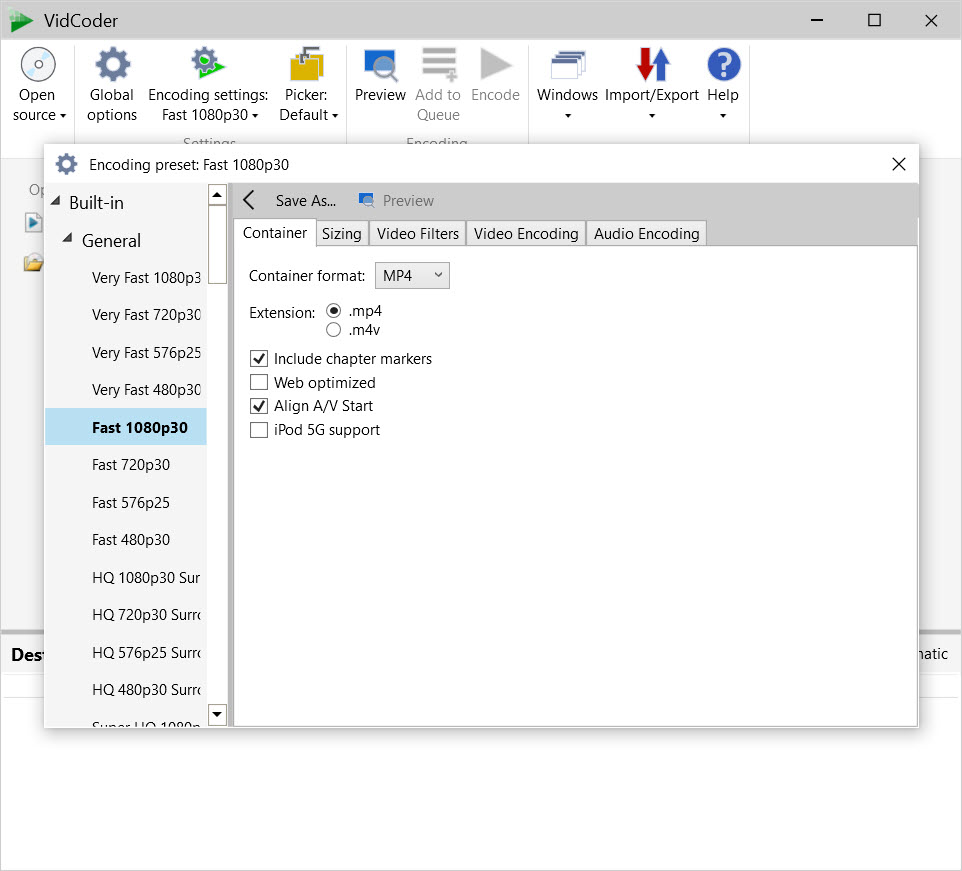Image resolution: width=962 pixels, height=871 pixels.
Task: Expand the Windows menu arrow
Action: coord(568,115)
